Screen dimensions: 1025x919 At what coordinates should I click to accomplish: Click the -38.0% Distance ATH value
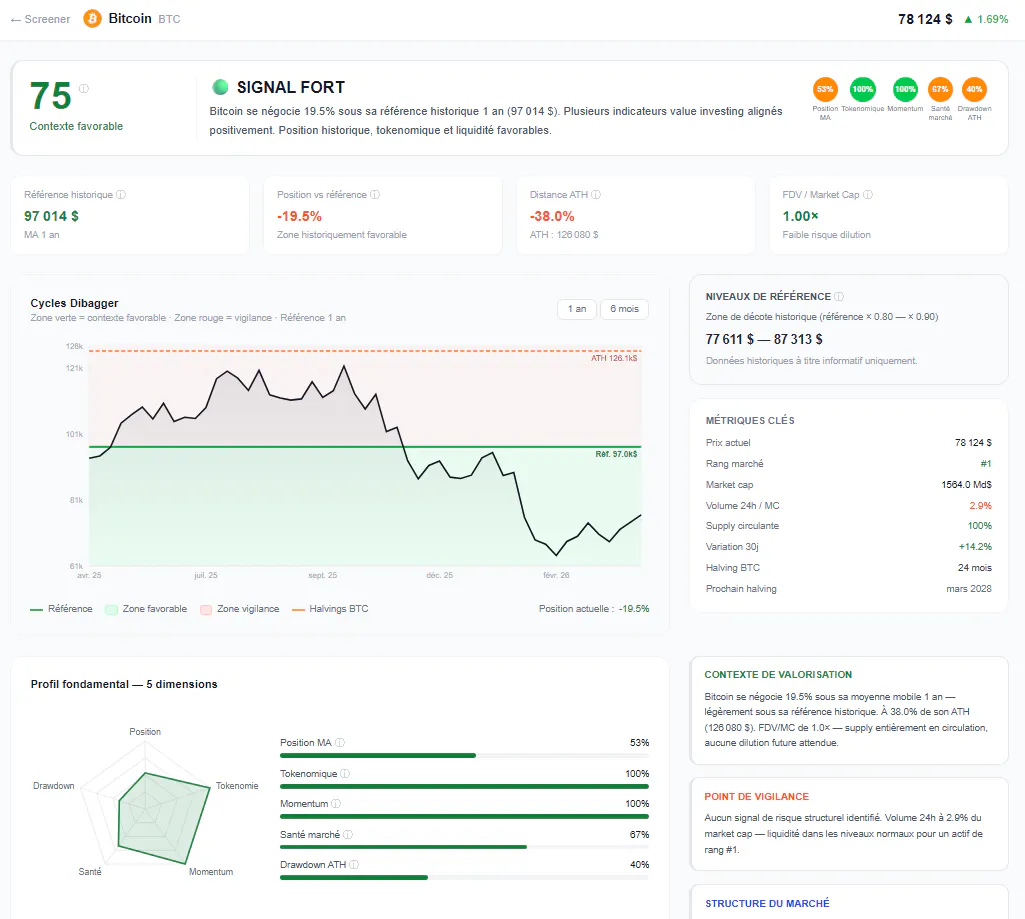coord(552,216)
